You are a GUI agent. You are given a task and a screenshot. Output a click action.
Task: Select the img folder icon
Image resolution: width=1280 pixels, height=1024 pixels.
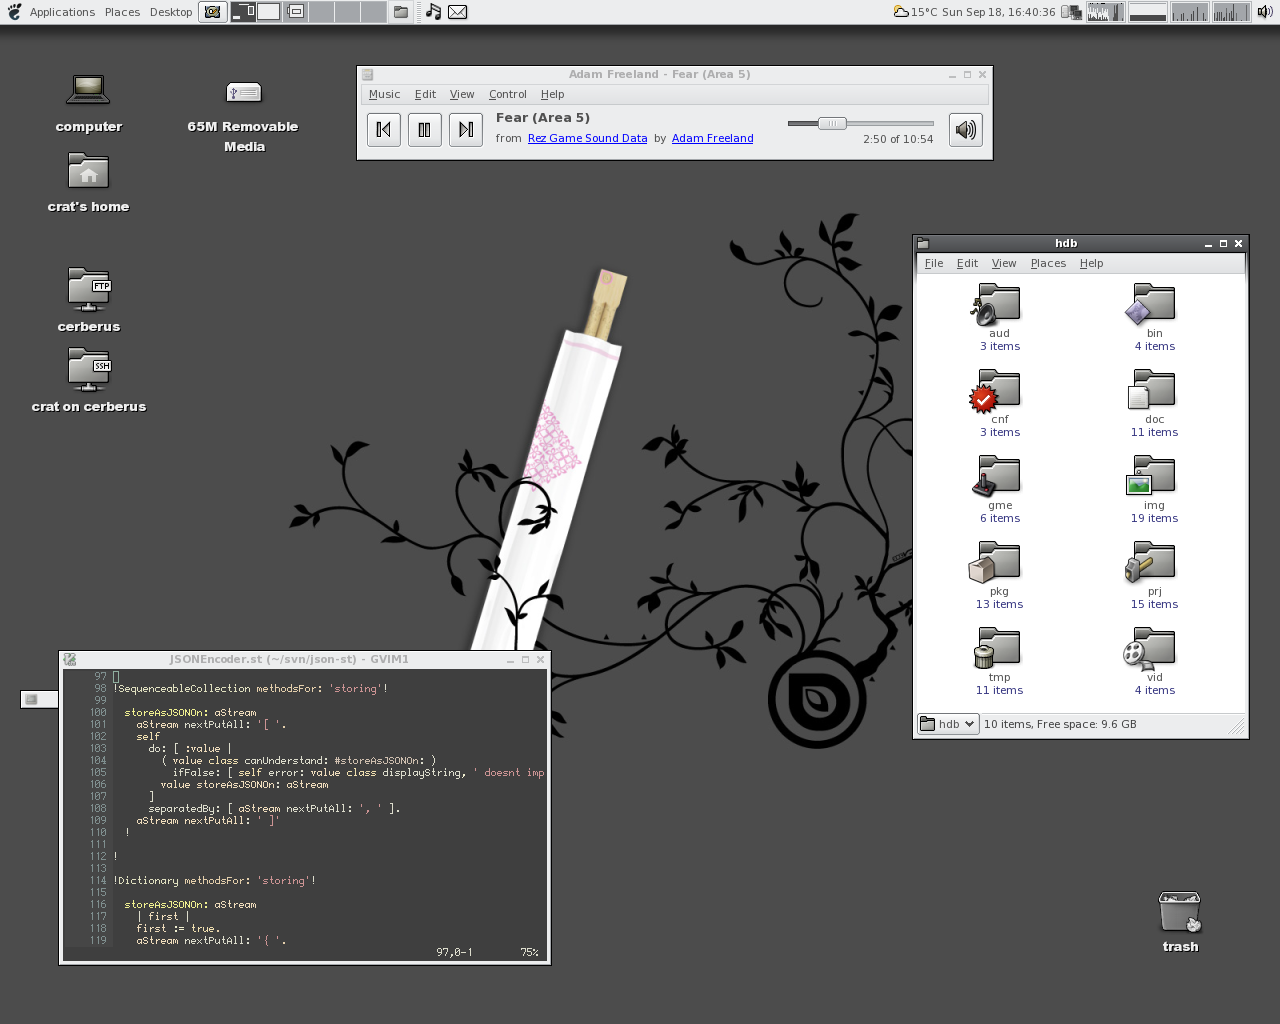(x=1151, y=477)
